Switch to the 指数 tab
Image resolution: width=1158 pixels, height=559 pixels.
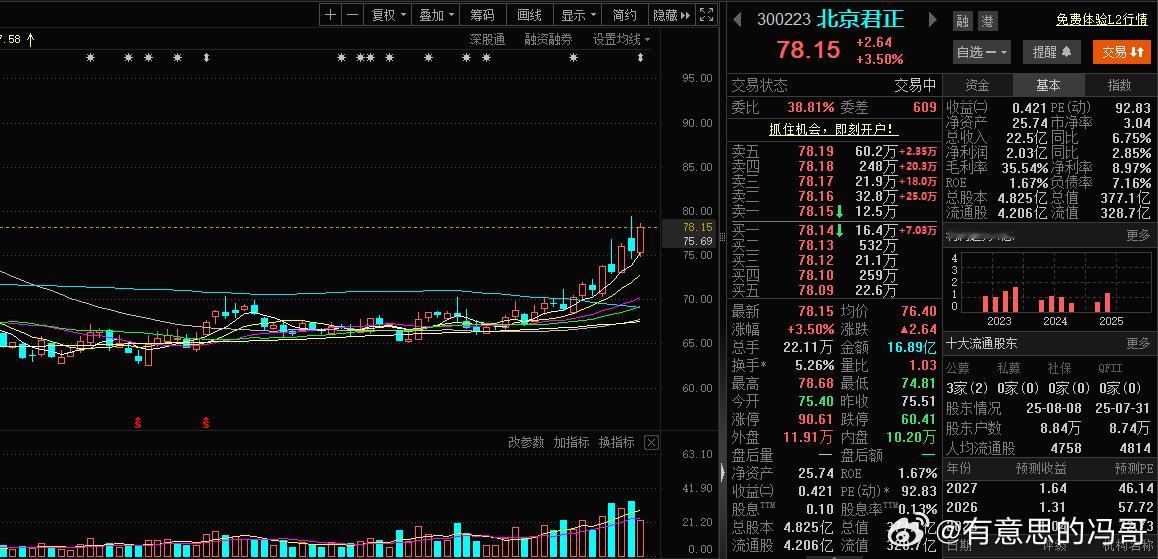1119,86
